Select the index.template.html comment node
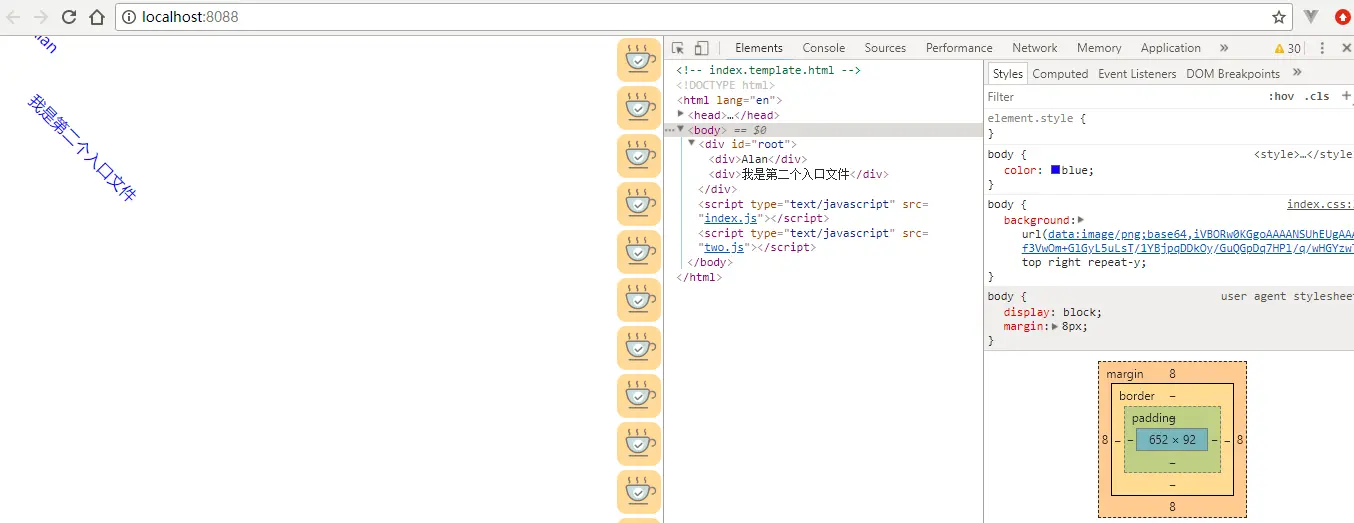Screen dimensions: 1354x523 coord(768,70)
